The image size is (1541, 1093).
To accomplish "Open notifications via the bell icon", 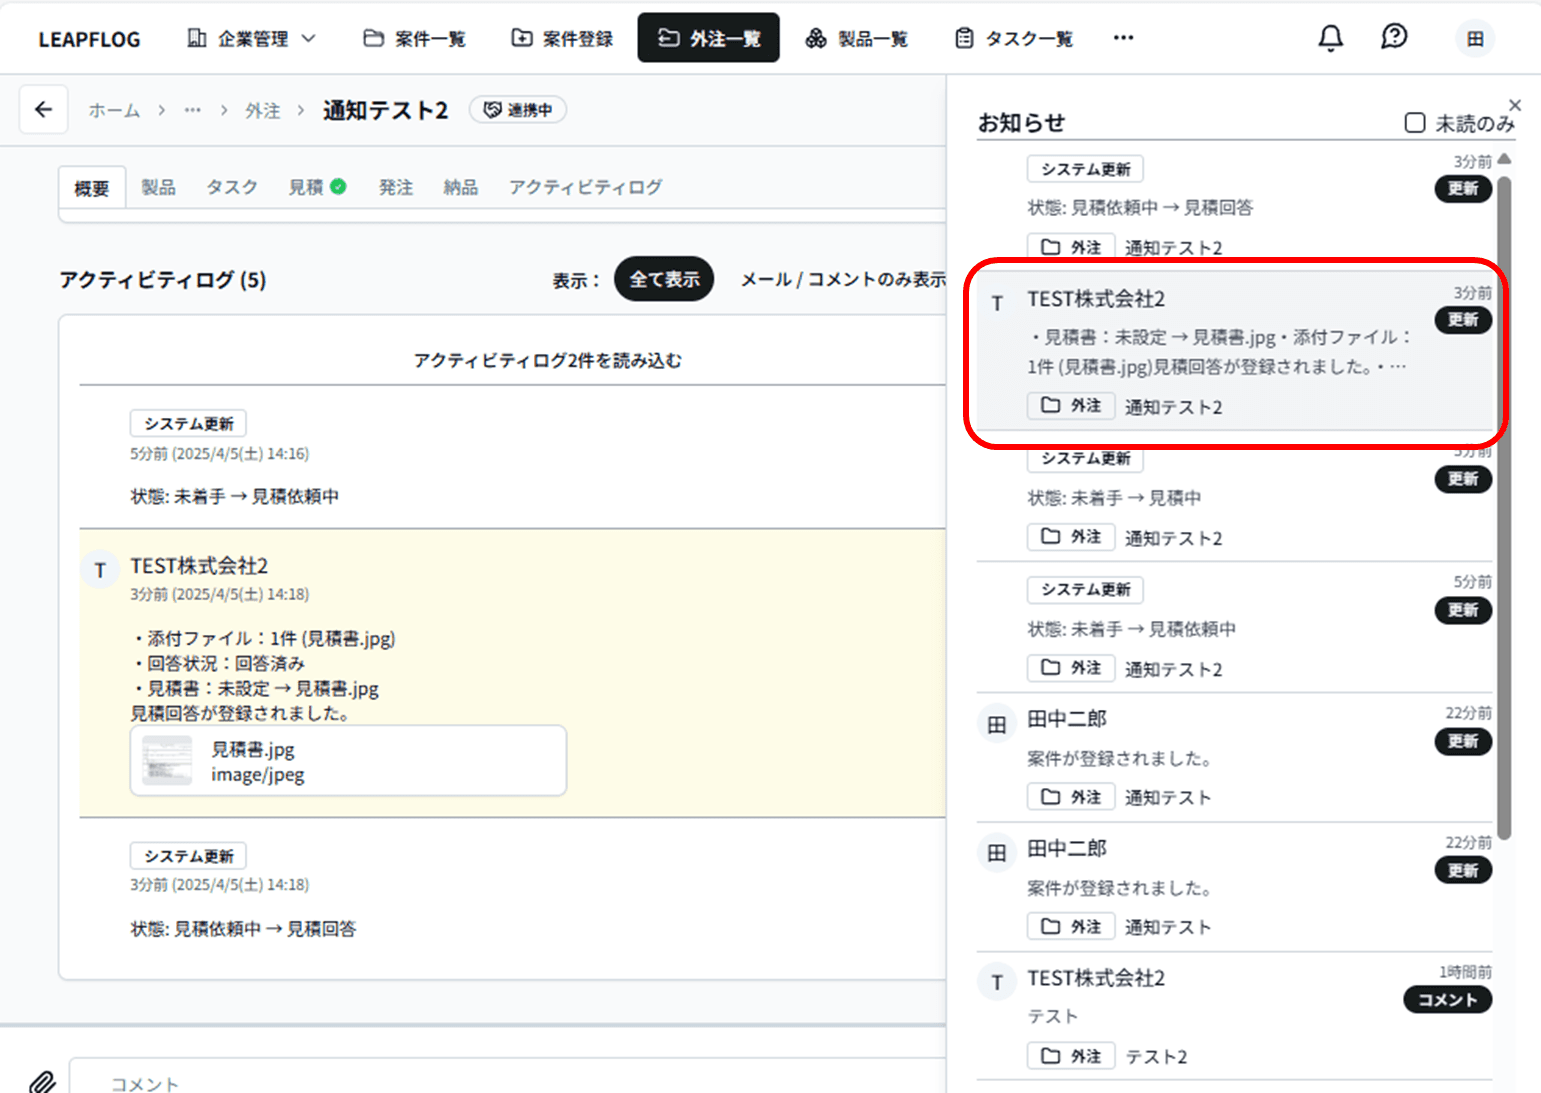I will (x=1330, y=38).
